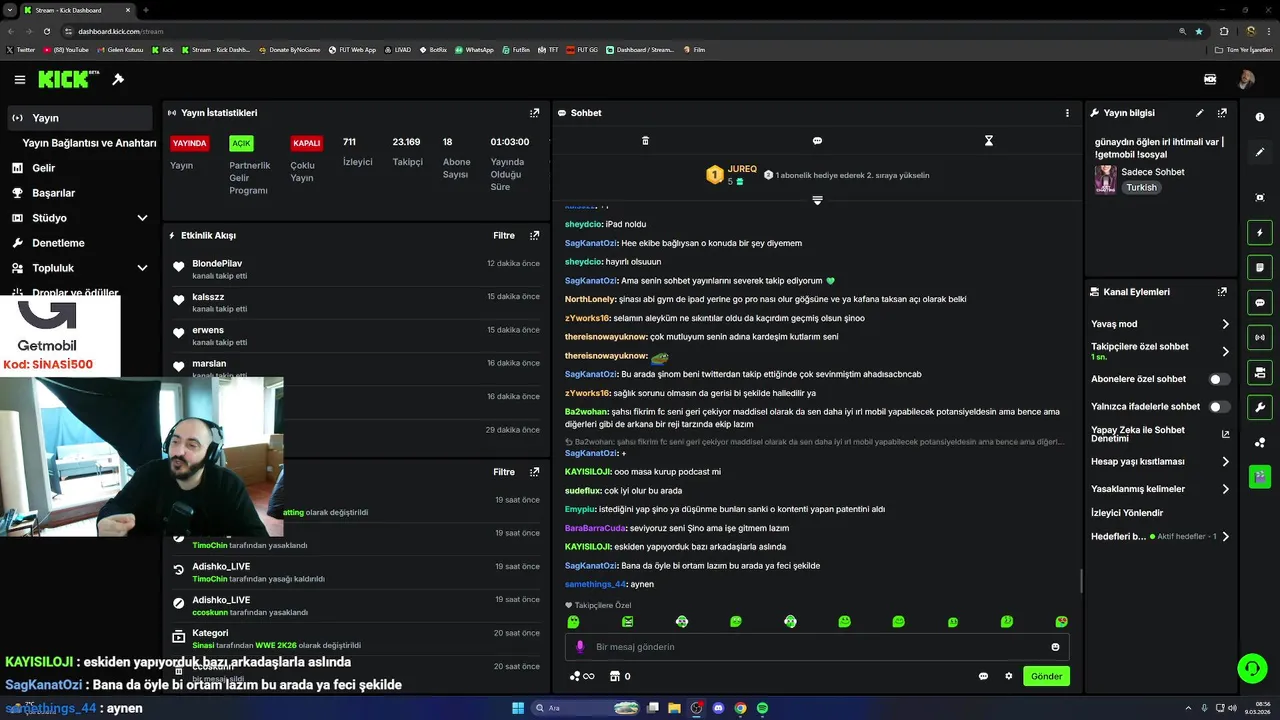Select the first green emote in emote row
This screenshot has width=1280, height=720.
point(573,622)
